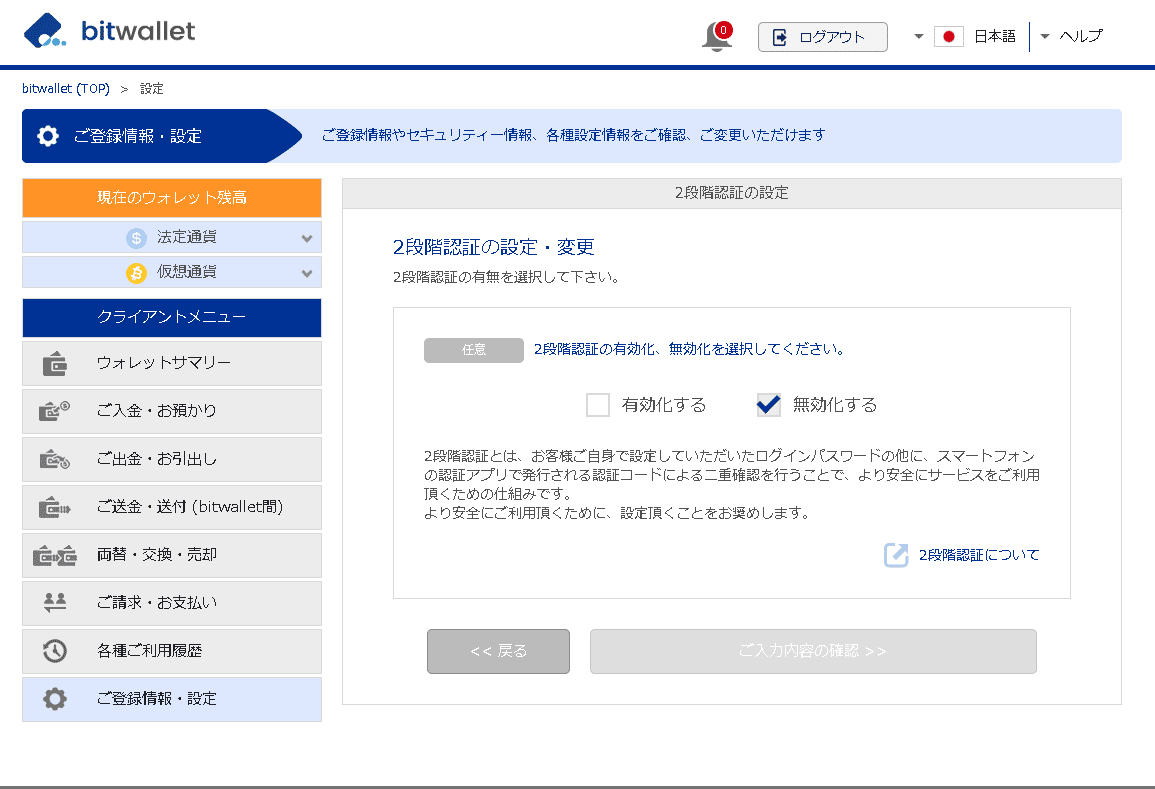The height and width of the screenshot is (789, 1155).
Task: Expand the 仮想通貨 balance chevron
Action: (x=306, y=273)
